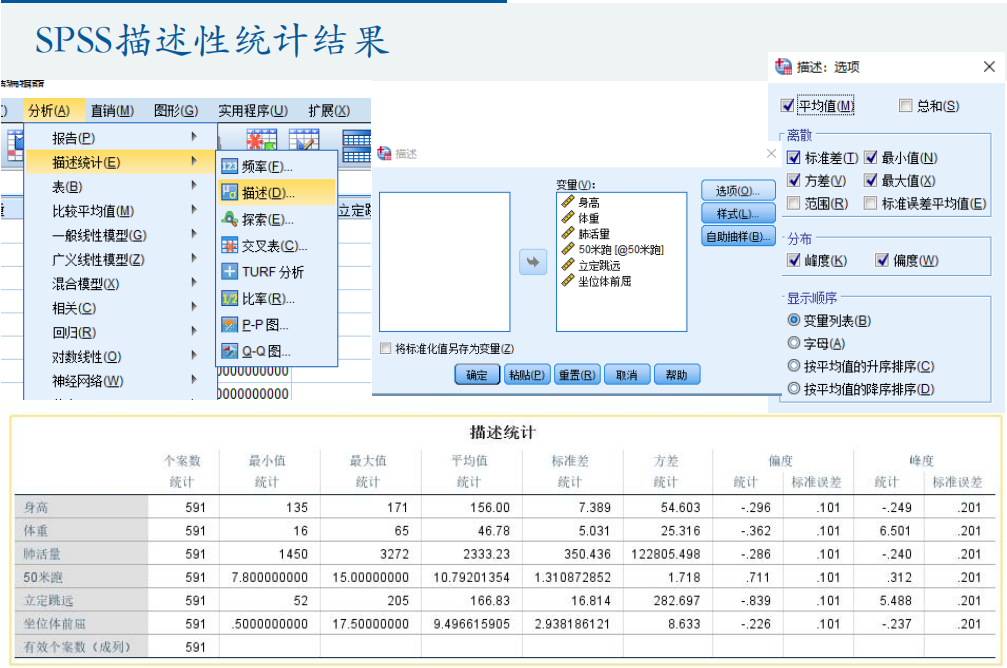Toggle the 方差(V) checkbox

pos(794,180)
